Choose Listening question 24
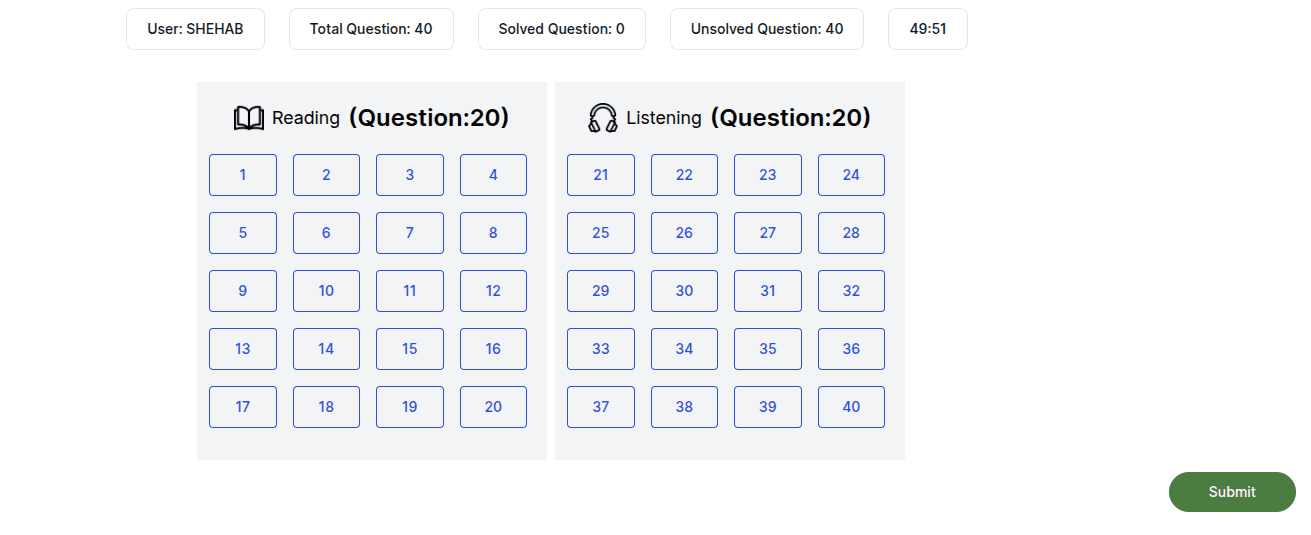 pyautogui.click(x=851, y=175)
